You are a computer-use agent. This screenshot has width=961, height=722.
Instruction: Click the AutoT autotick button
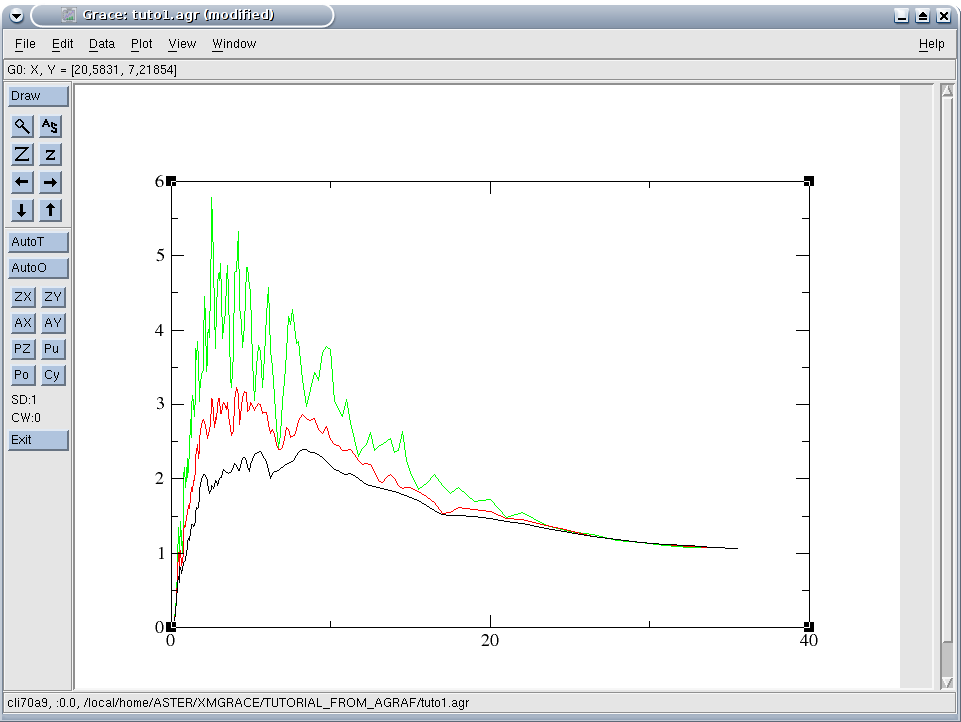(x=38, y=242)
